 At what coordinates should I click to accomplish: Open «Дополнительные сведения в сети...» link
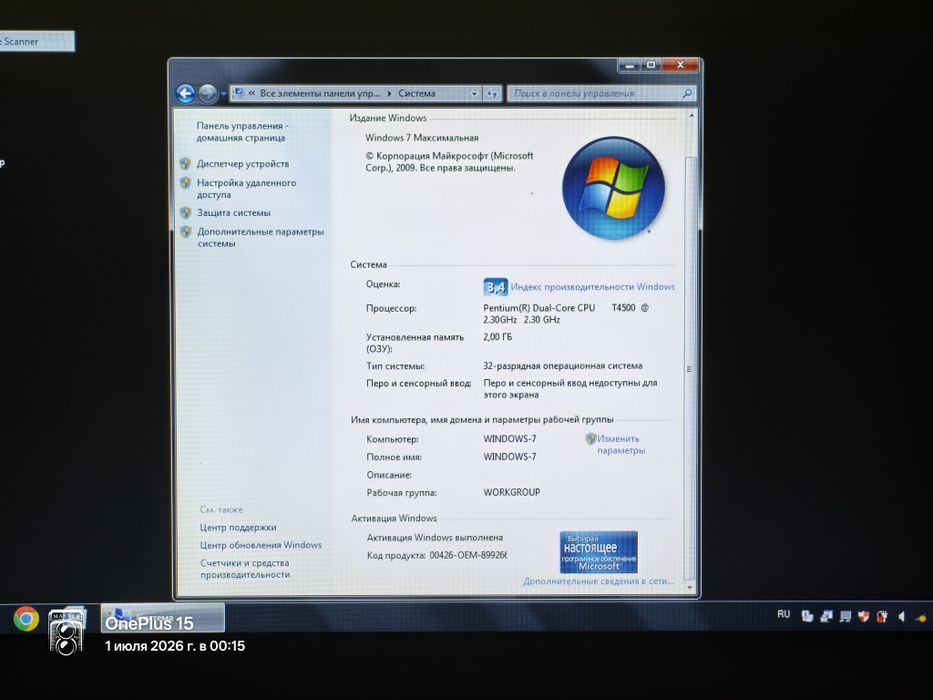(x=599, y=581)
